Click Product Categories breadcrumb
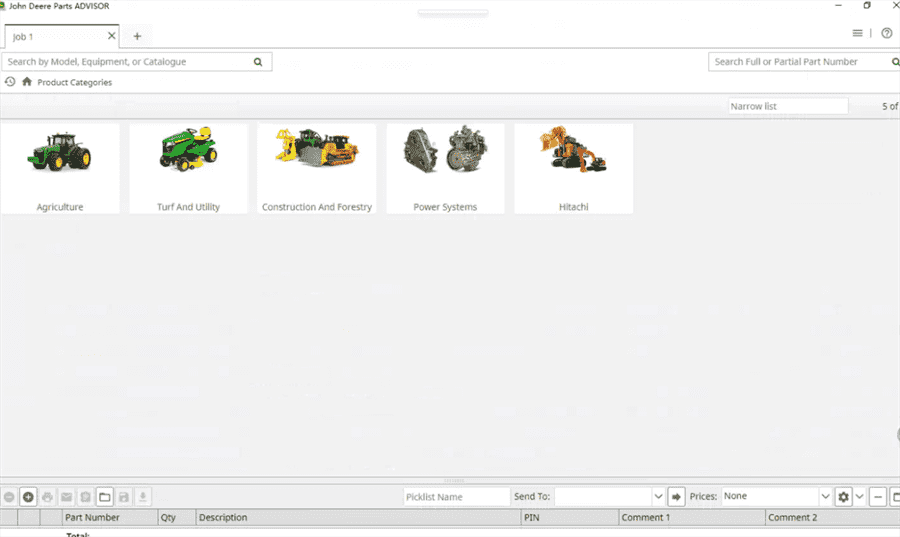The image size is (900, 537). [75, 83]
